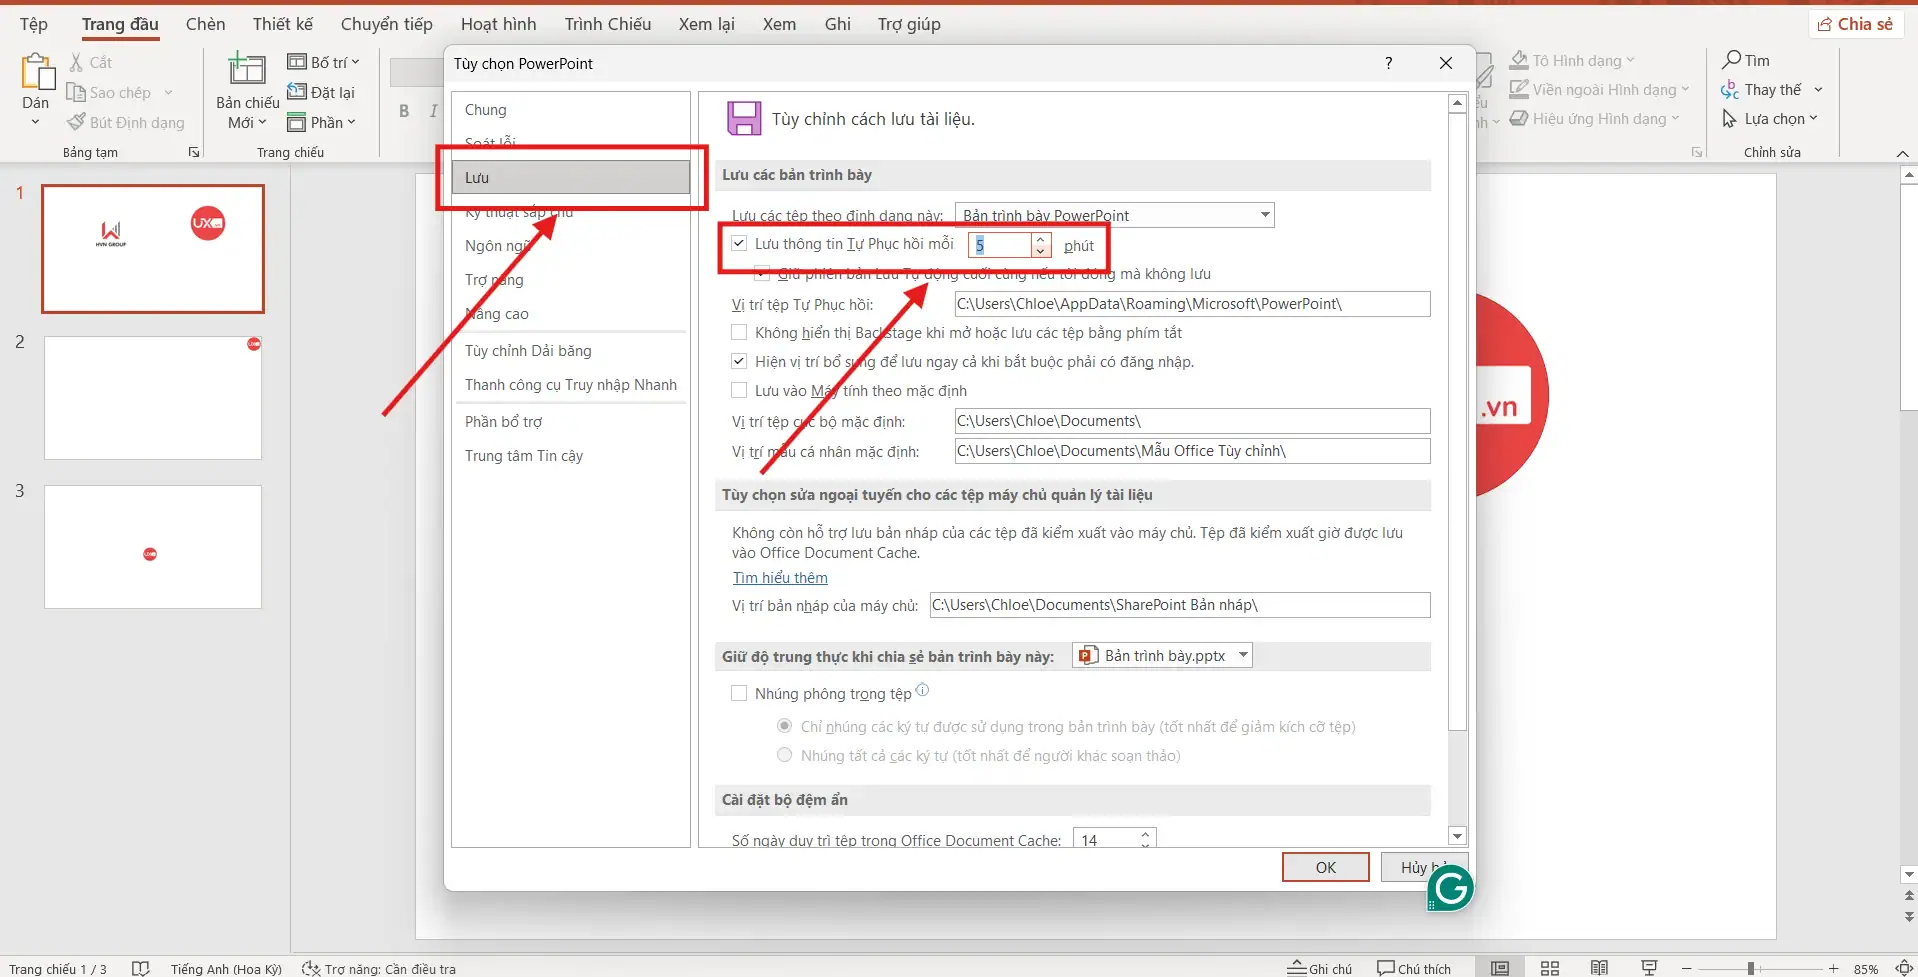Click the OK button
1918x977 pixels.
pyautogui.click(x=1326, y=867)
